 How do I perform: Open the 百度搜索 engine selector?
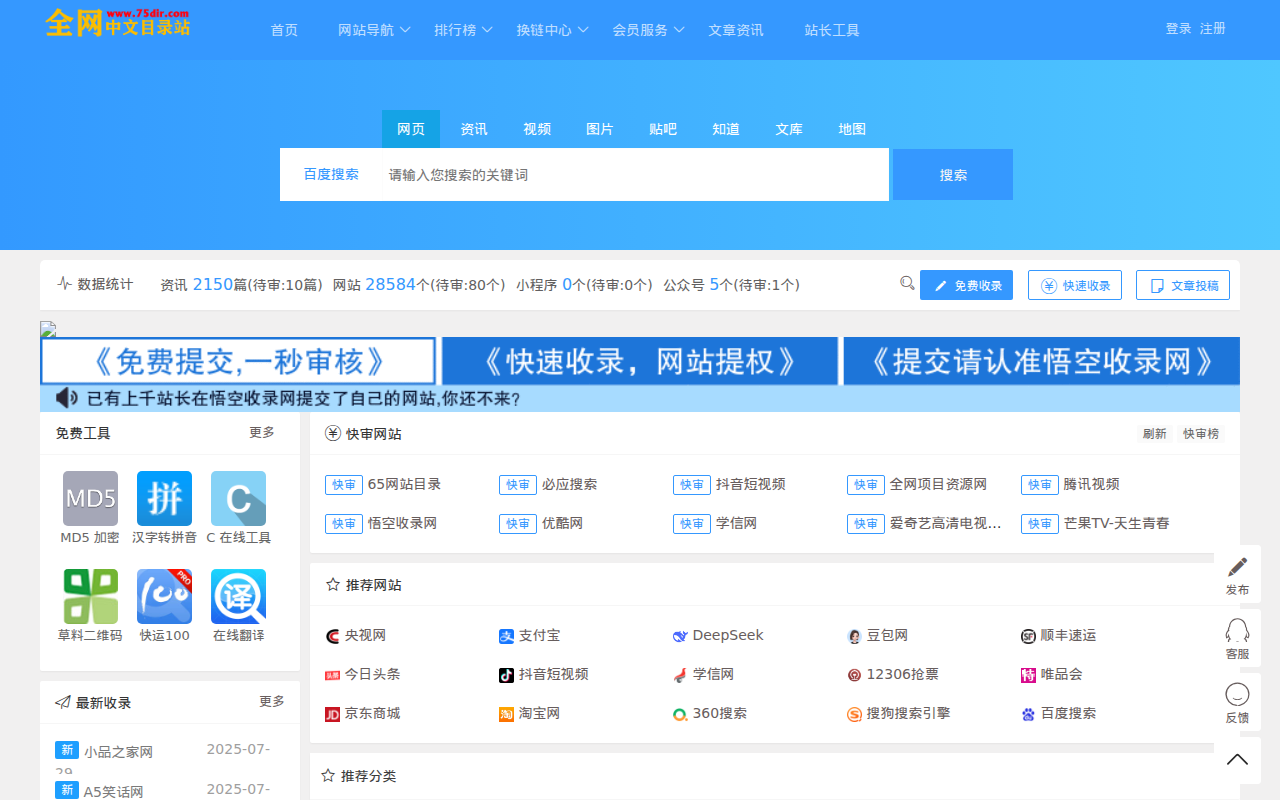tap(331, 174)
